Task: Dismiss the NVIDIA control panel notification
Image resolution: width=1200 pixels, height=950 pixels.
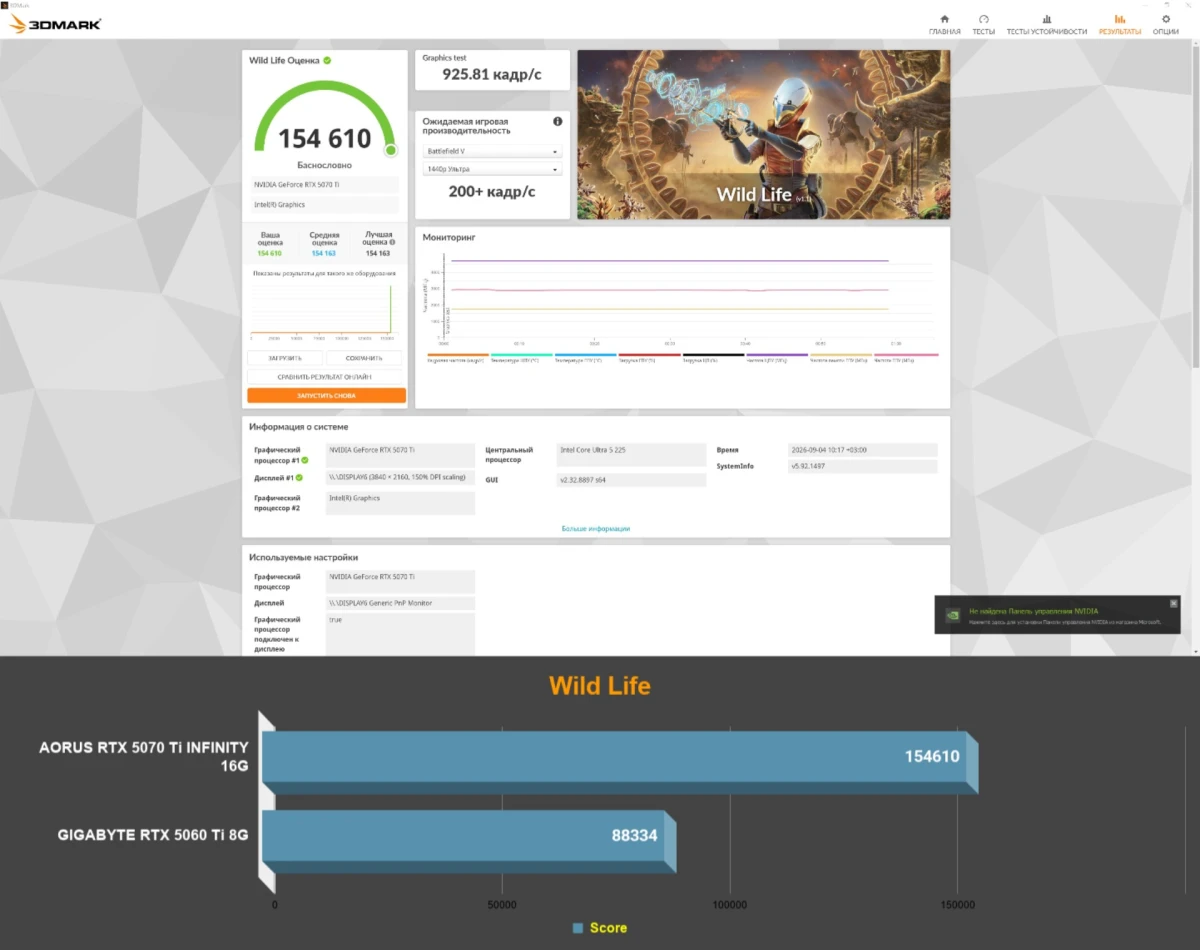Action: pyautogui.click(x=1173, y=603)
